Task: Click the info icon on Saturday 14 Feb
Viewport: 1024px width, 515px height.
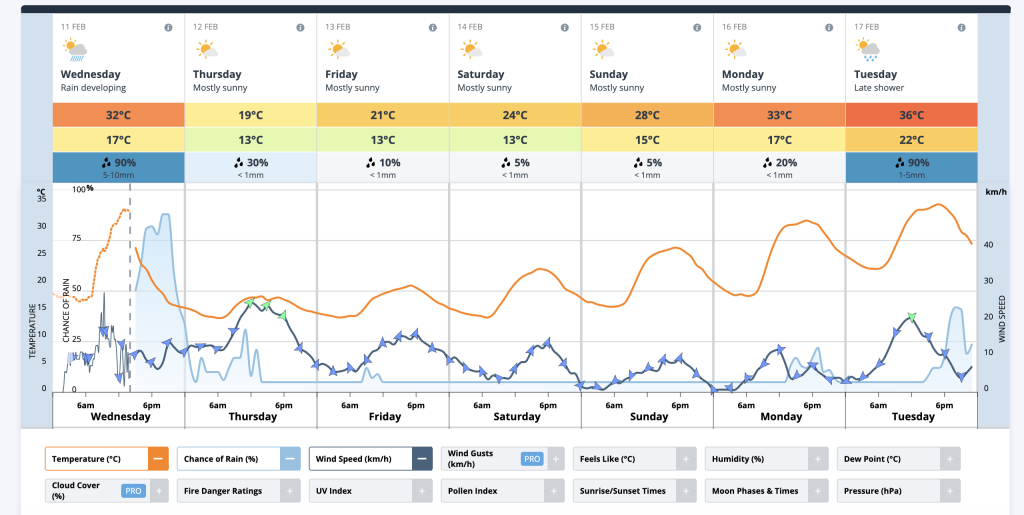Action: (x=565, y=27)
